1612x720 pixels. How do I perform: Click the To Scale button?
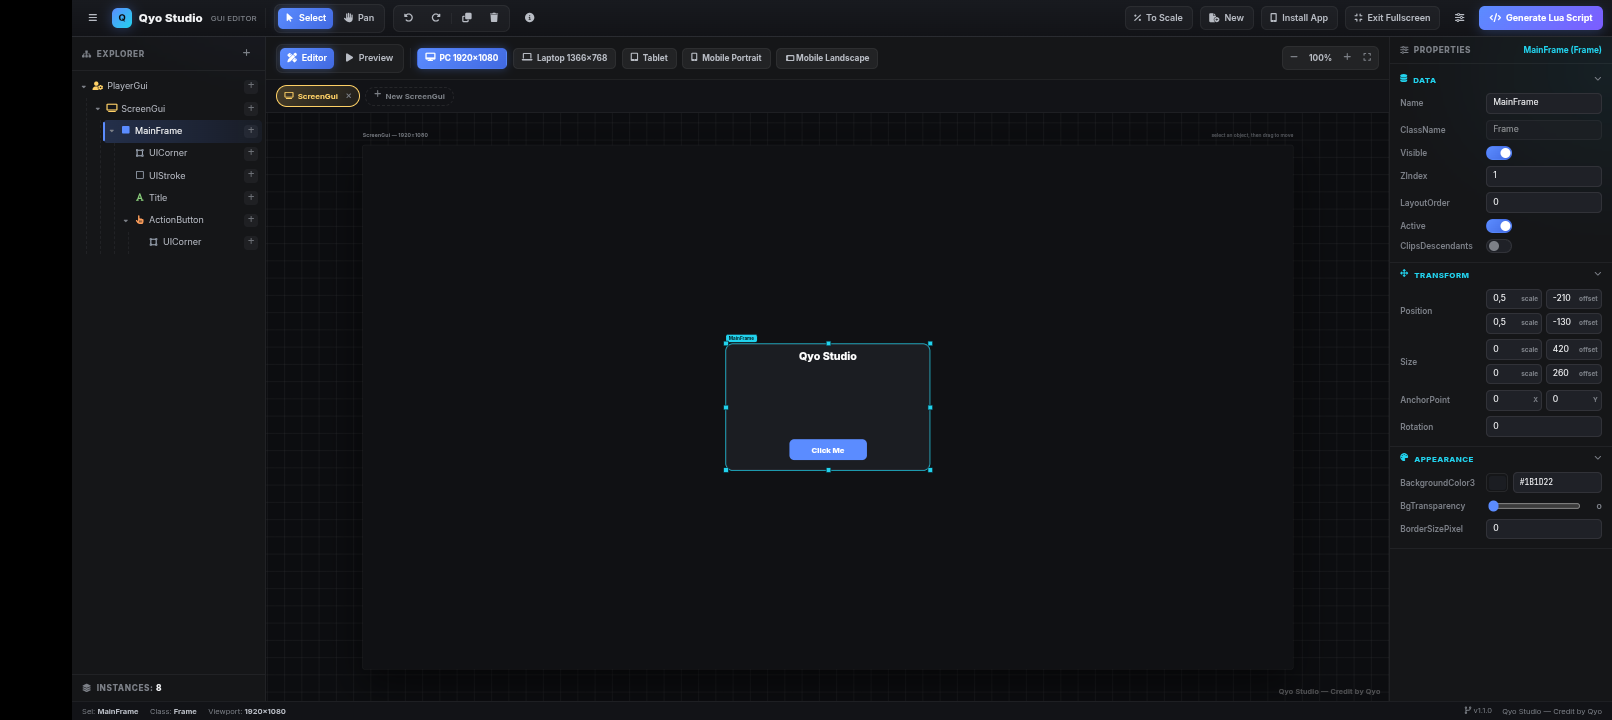1158,18
